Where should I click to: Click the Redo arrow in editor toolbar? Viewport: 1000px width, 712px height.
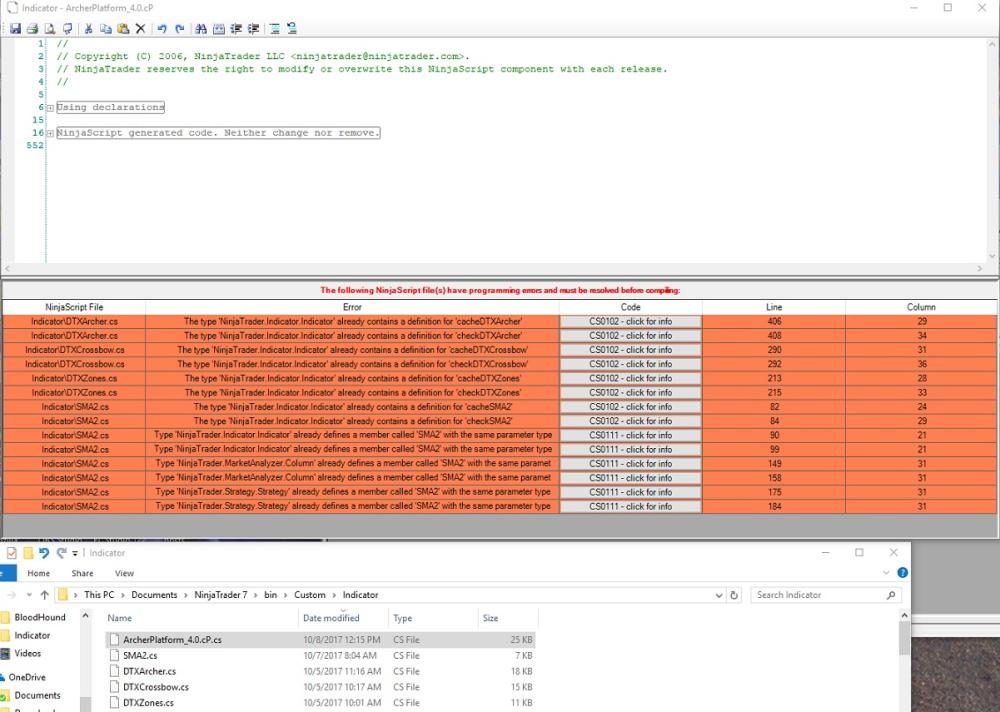(179, 29)
